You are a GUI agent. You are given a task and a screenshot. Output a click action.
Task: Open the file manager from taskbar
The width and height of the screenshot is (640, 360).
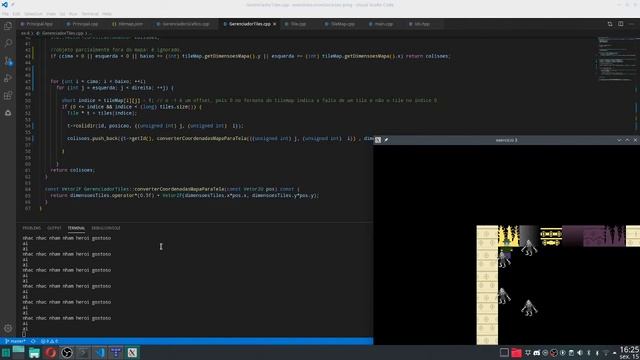pos(34,353)
